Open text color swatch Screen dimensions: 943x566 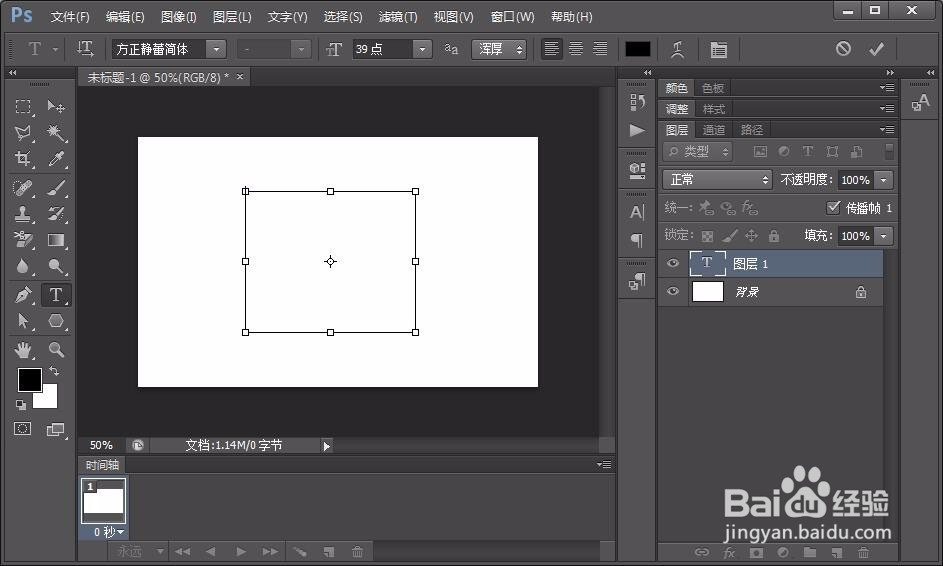637,49
